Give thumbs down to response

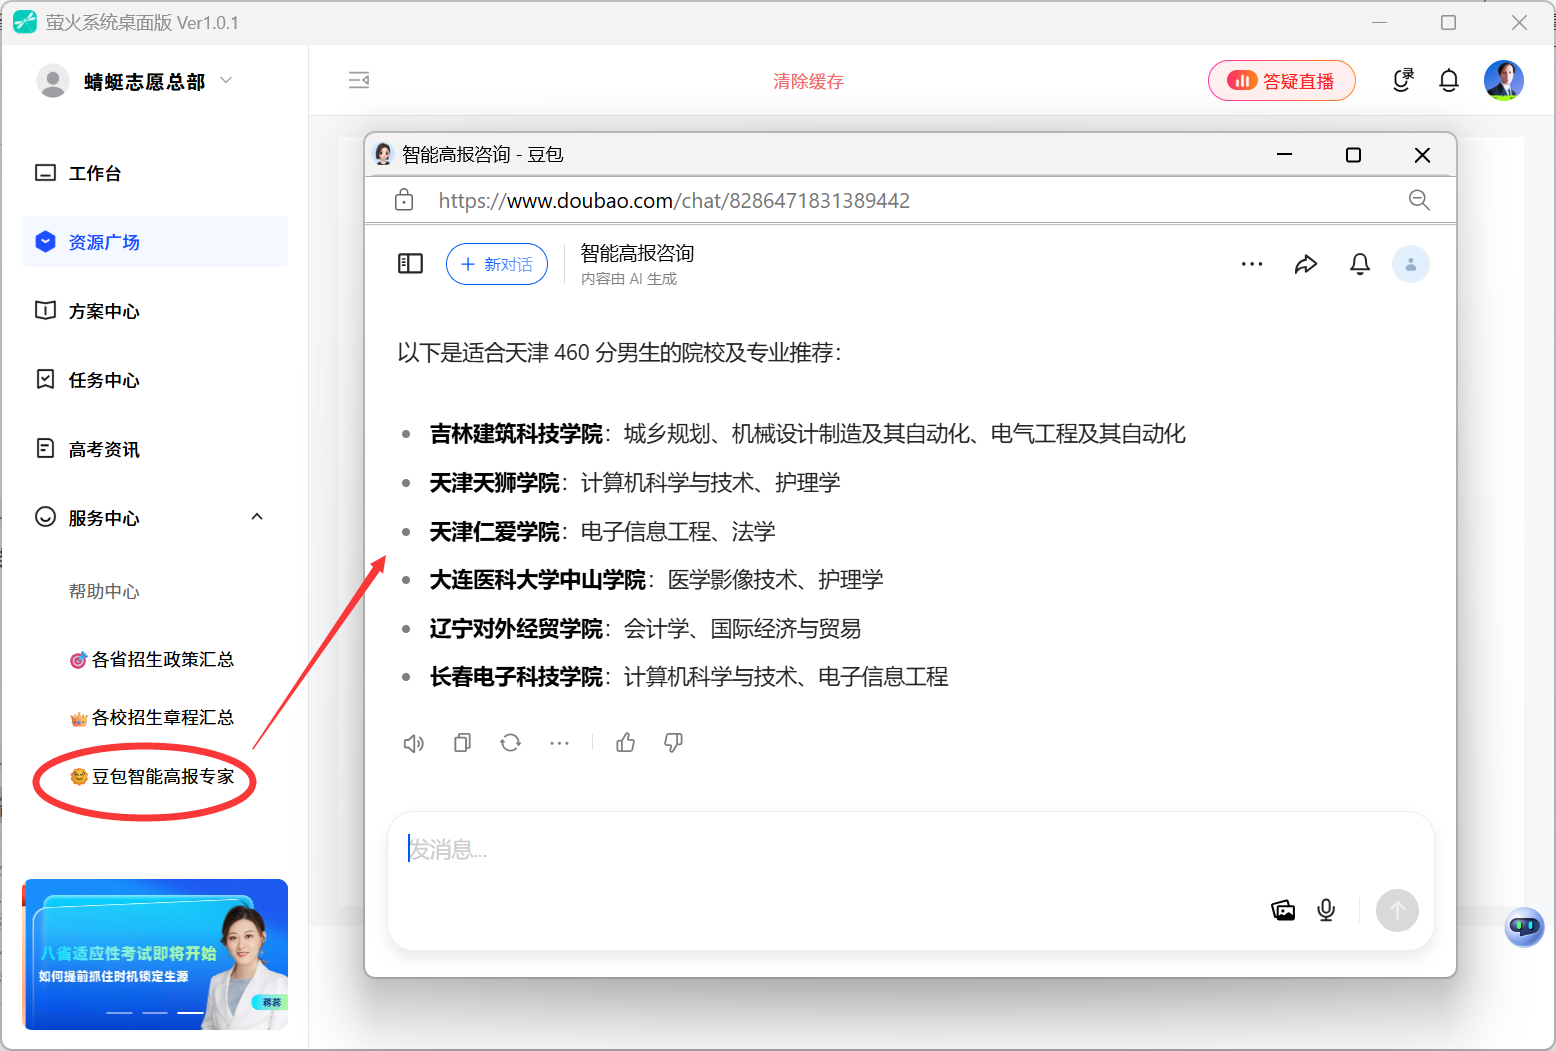674,743
